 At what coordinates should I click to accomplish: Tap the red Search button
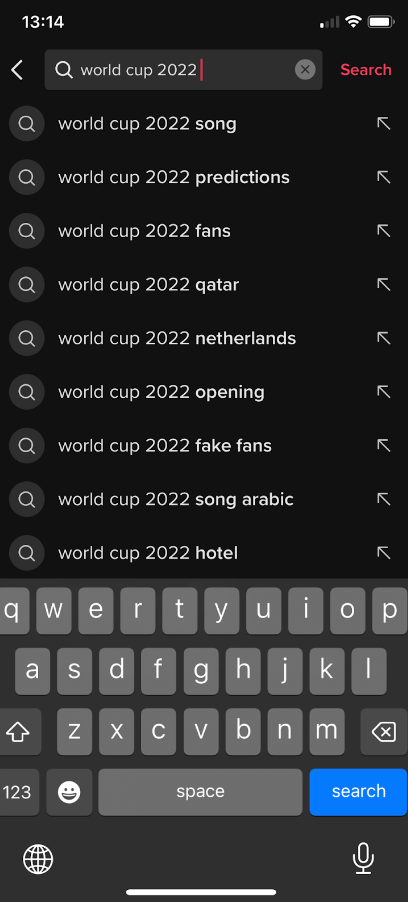click(365, 70)
